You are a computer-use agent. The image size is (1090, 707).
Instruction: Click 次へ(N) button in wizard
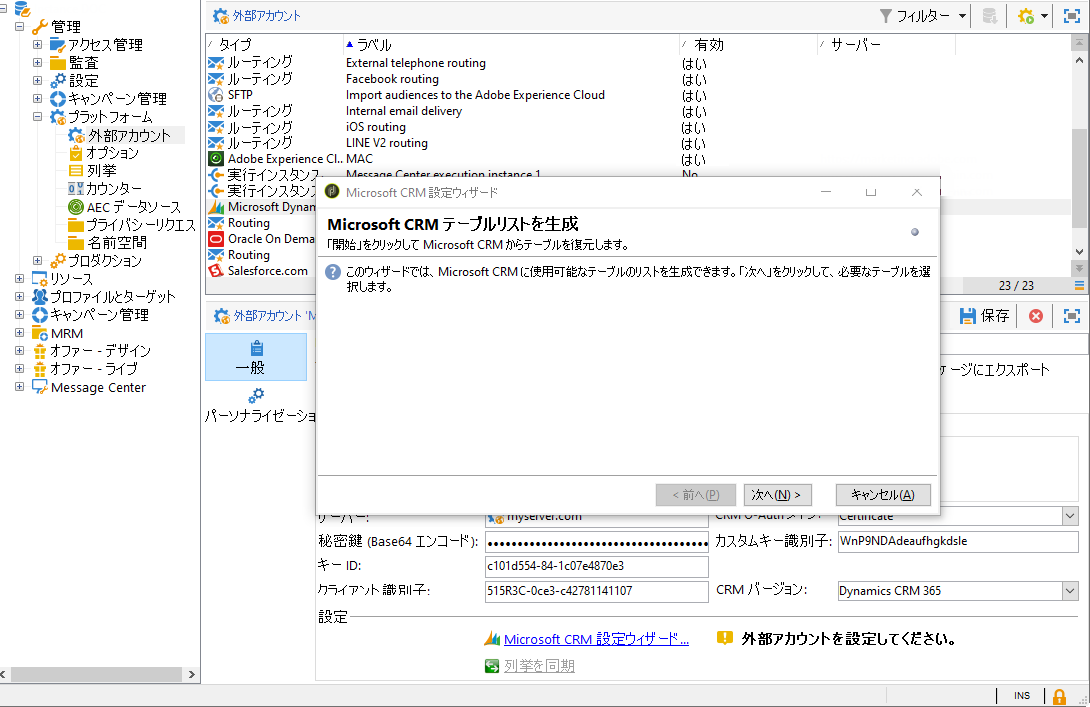tap(777, 495)
